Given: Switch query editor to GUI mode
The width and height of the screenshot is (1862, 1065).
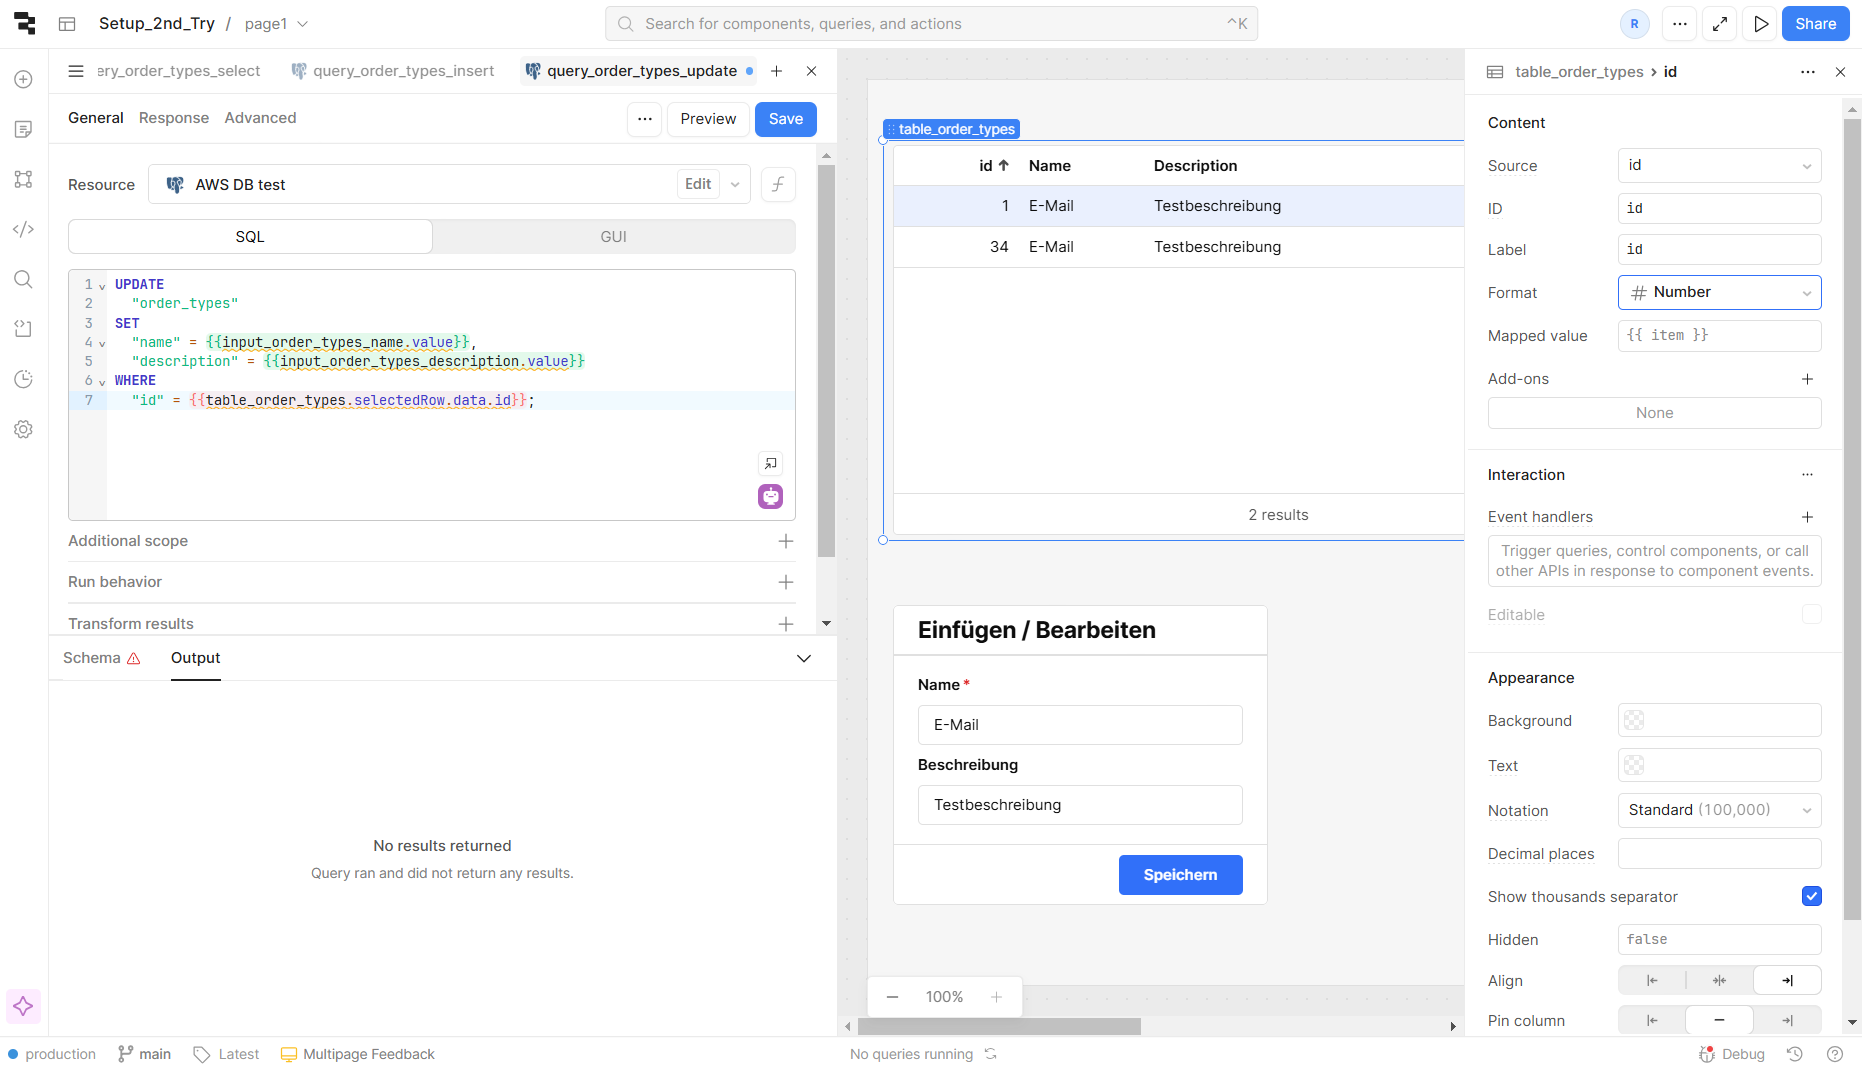Looking at the screenshot, I should [x=613, y=237].
